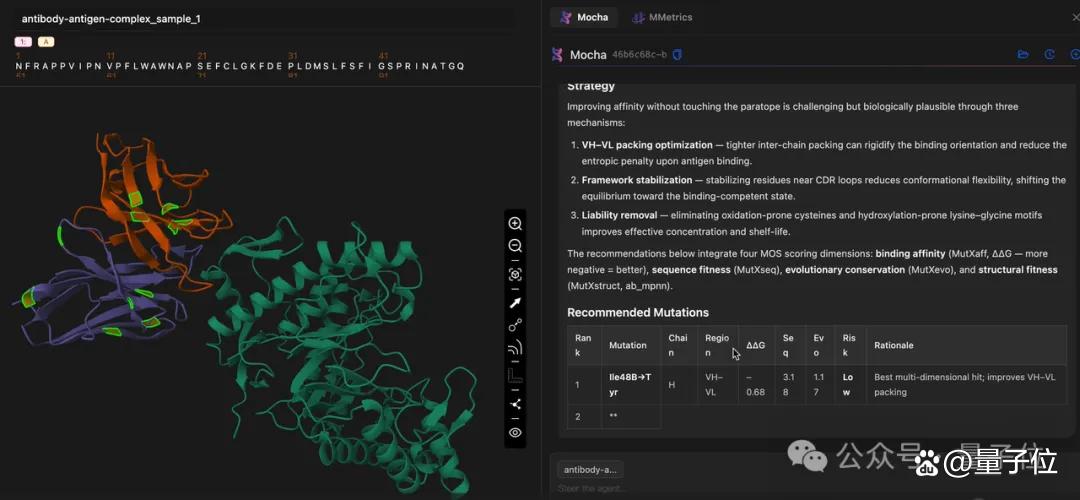Screen dimensions: 1080x500
Task: Zoom in on the protein structure
Action: click(515, 224)
